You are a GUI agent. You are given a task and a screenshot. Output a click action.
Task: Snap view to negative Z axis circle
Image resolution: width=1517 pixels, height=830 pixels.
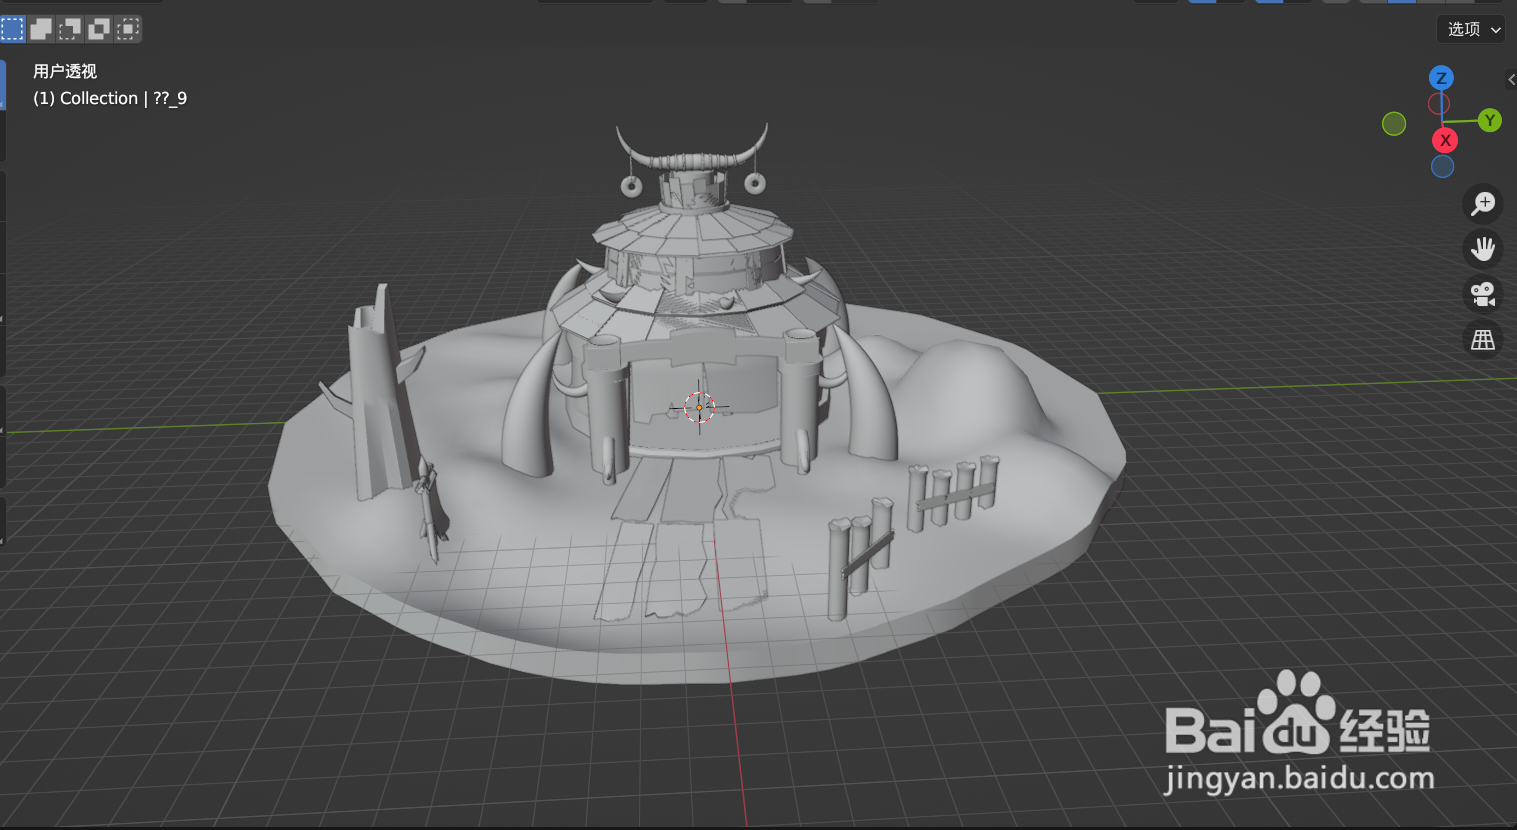(1442, 167)
